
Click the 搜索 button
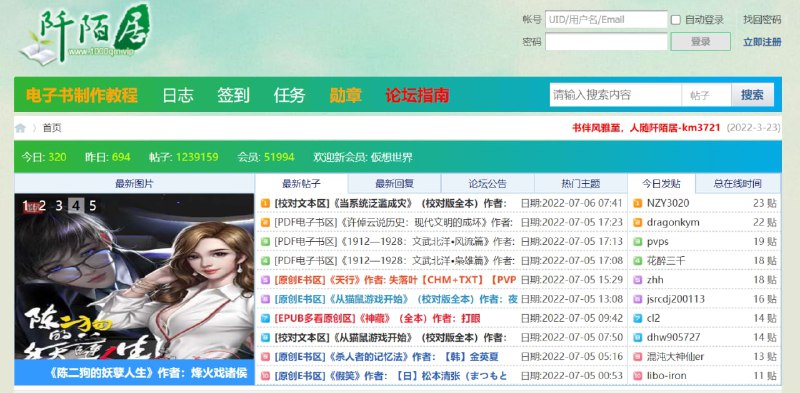[753, 95]
